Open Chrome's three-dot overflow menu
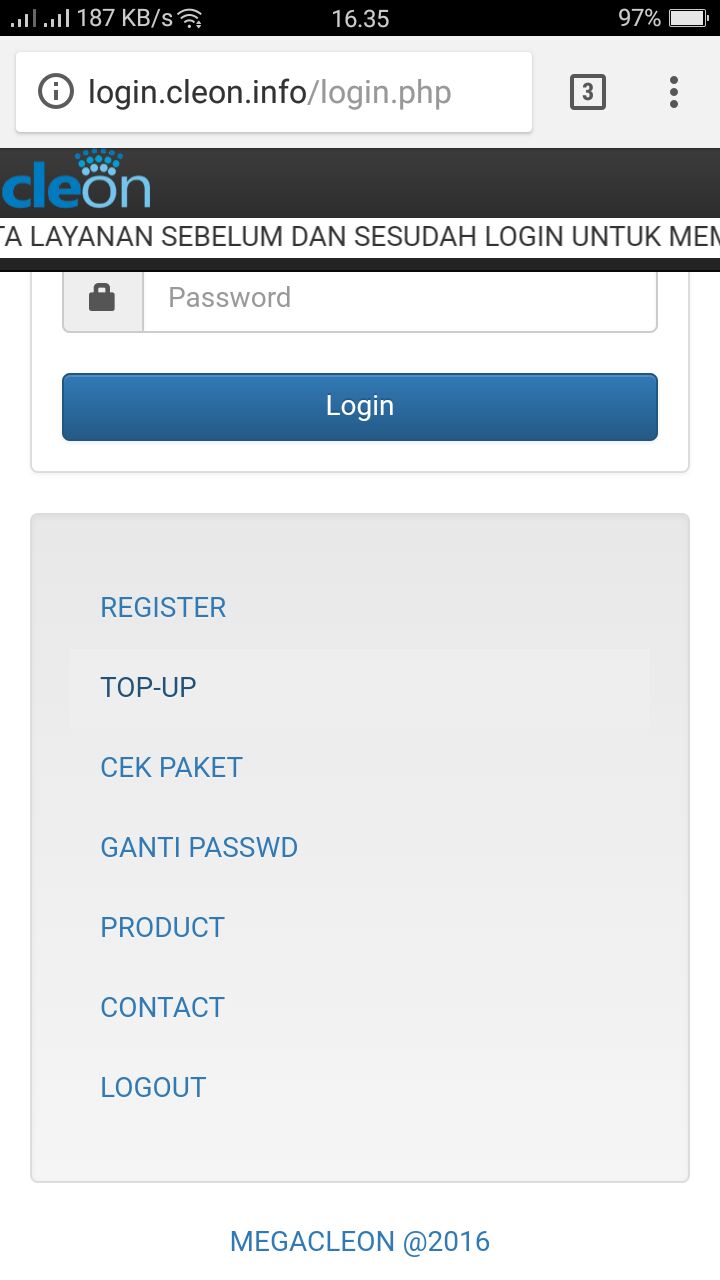The image size is (720, 1280). click(x=674, y=92)
